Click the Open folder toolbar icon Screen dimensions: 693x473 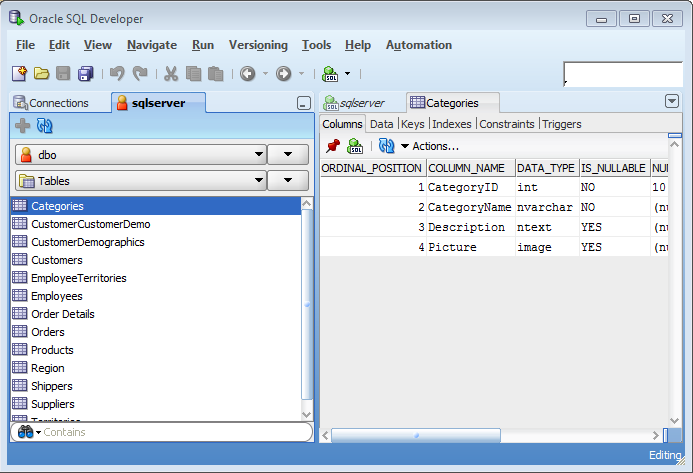42,73
